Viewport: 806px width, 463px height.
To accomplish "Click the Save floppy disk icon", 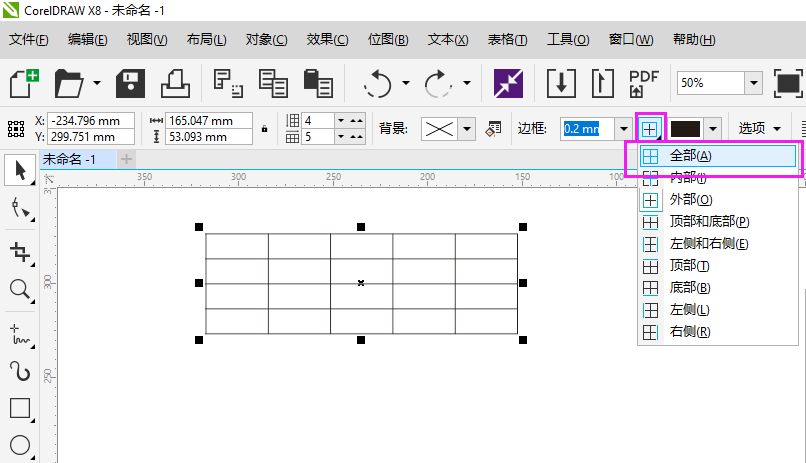I will pos(130,83).
